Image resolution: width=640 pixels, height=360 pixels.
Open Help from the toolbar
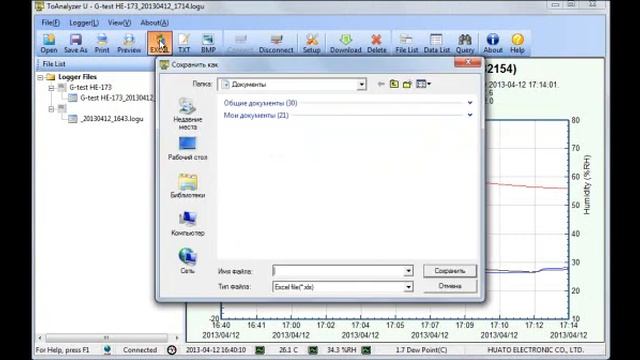517,43
